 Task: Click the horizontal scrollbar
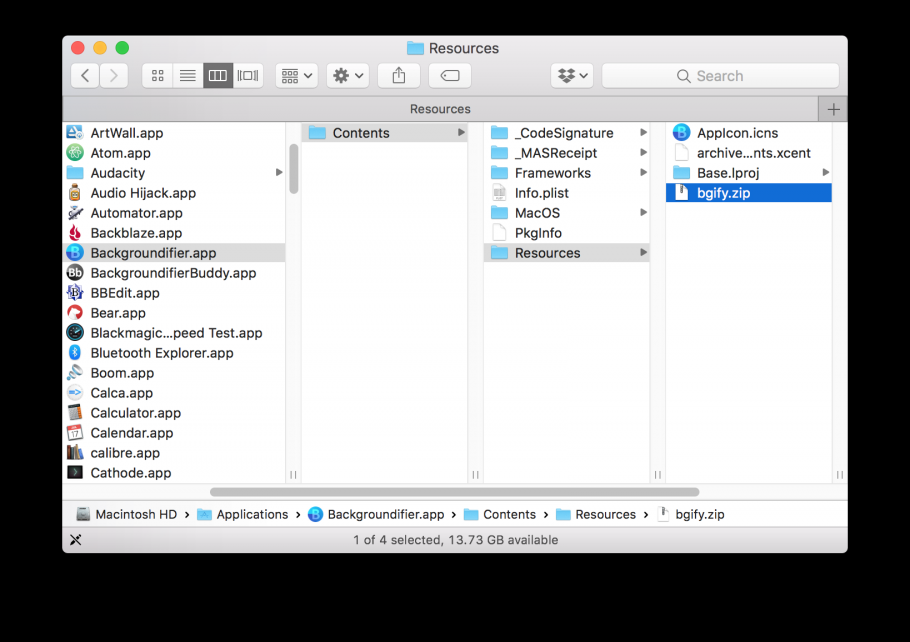pos(454,492)
